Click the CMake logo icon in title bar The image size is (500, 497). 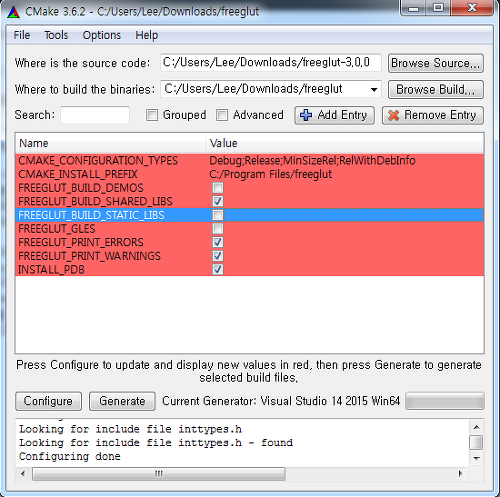tap(13, 12)
